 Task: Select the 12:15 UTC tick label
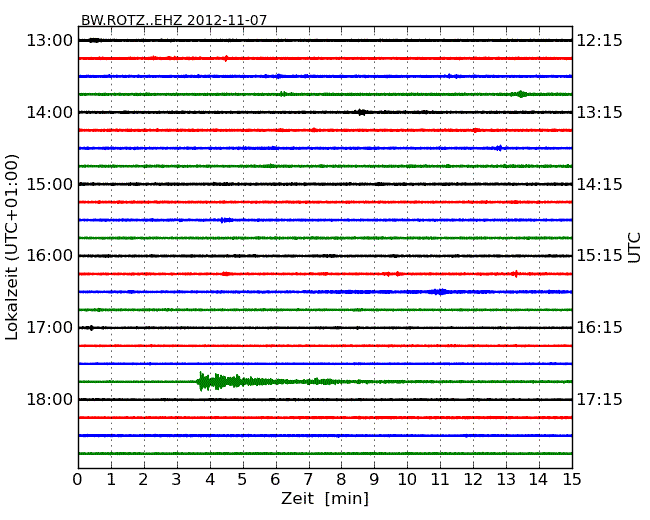tap(600, 41)
